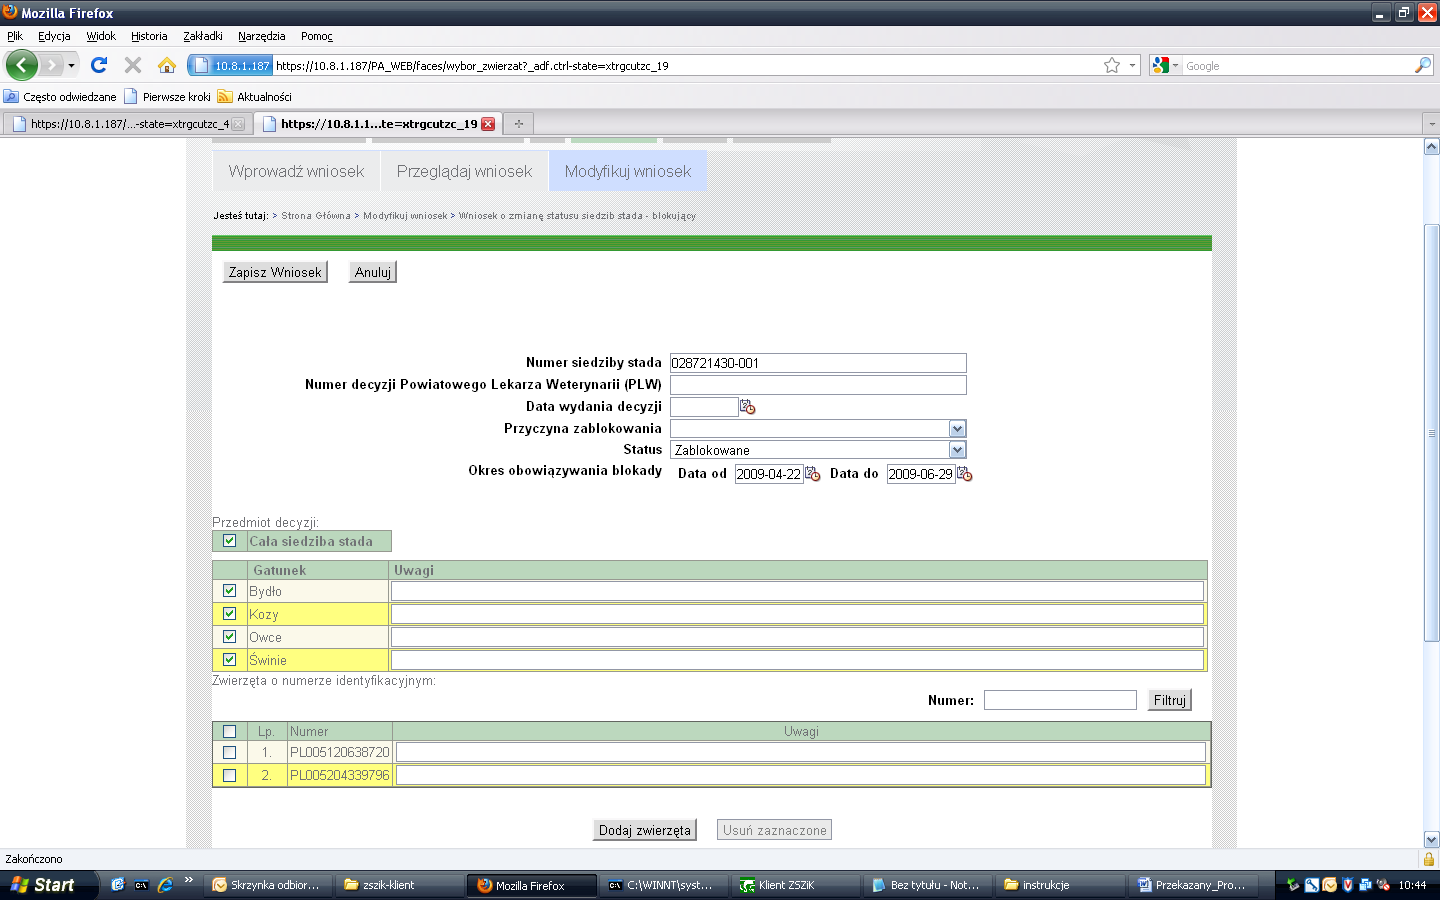This screenshot has width=1440, height=900.
Task: Uncheck the Owce species checkbox
Action: point(229,637)
